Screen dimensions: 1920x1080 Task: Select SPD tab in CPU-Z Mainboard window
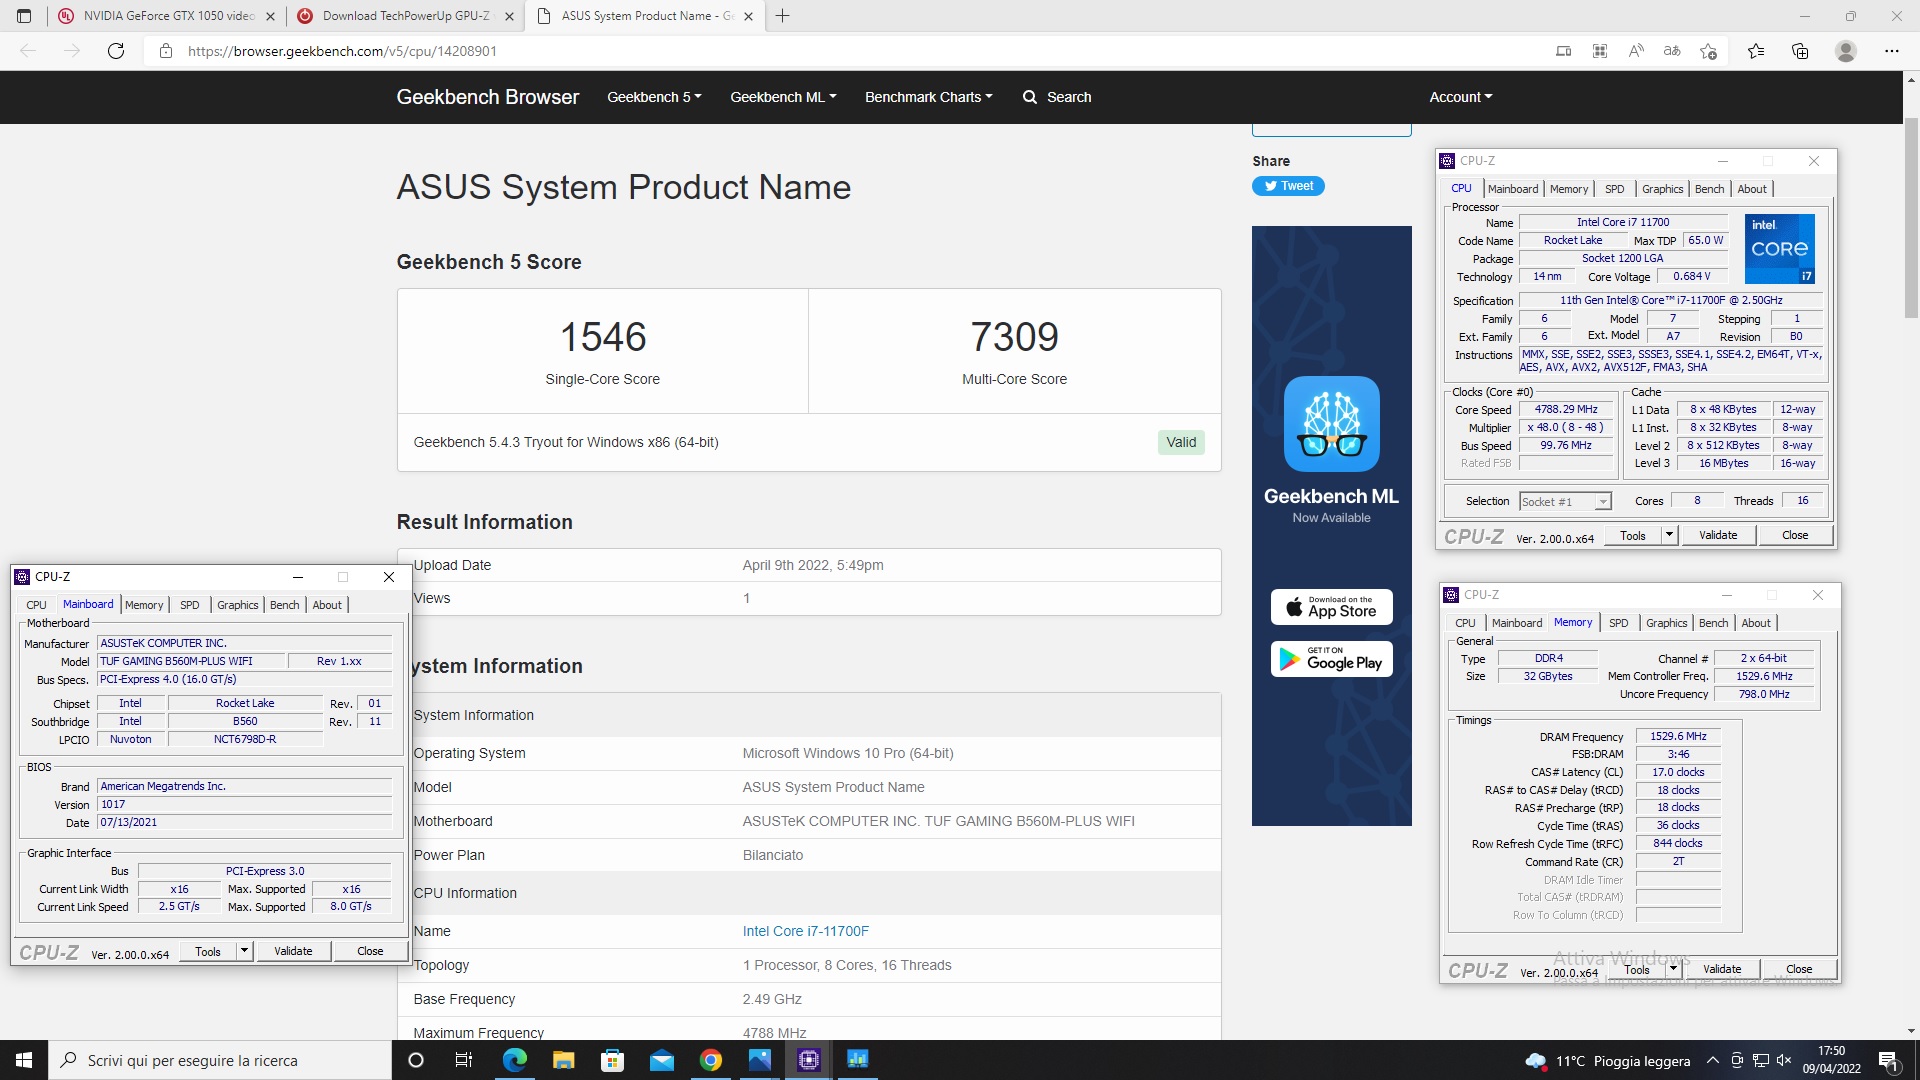click(190, 605)
